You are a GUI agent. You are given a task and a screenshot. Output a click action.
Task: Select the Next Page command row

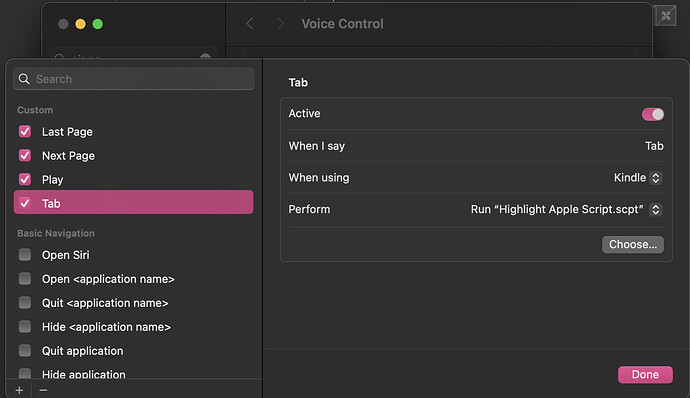pyautogui.click(x=133, y=155)
